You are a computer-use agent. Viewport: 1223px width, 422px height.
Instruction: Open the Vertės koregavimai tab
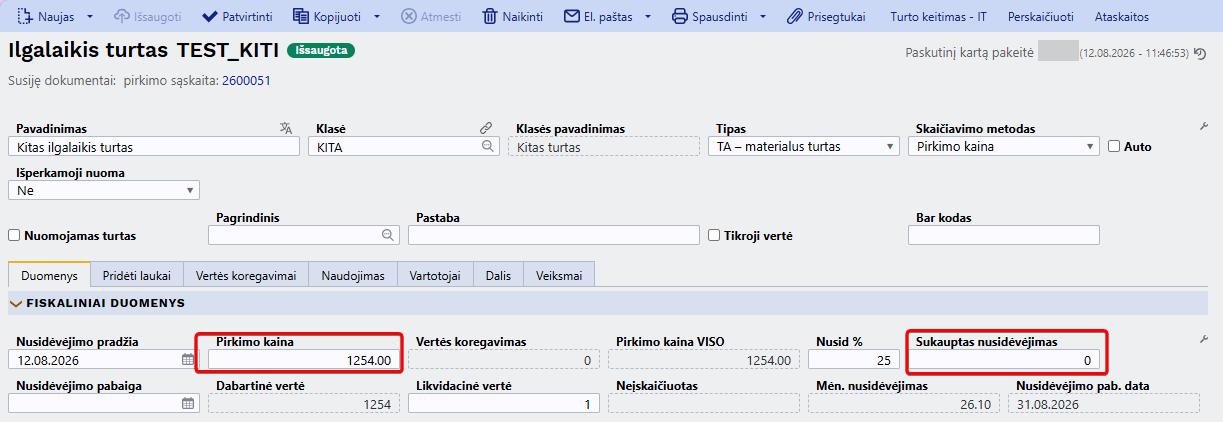click(x=247, y=275)
